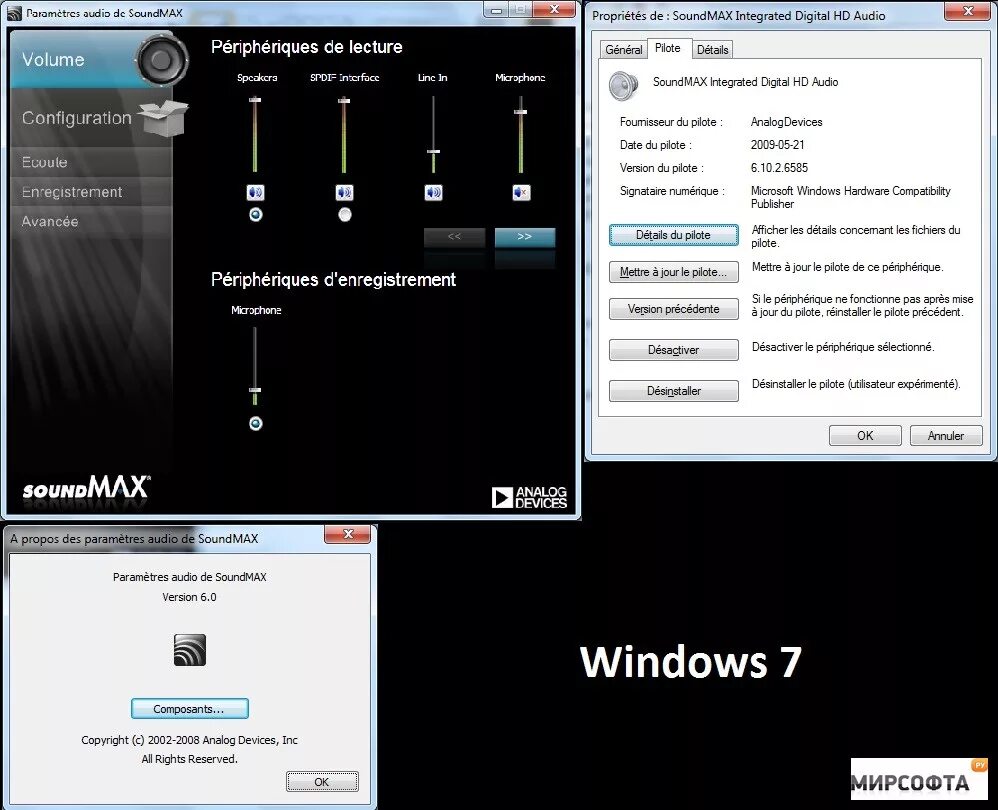Open the Avancée section

pos(90,221)
